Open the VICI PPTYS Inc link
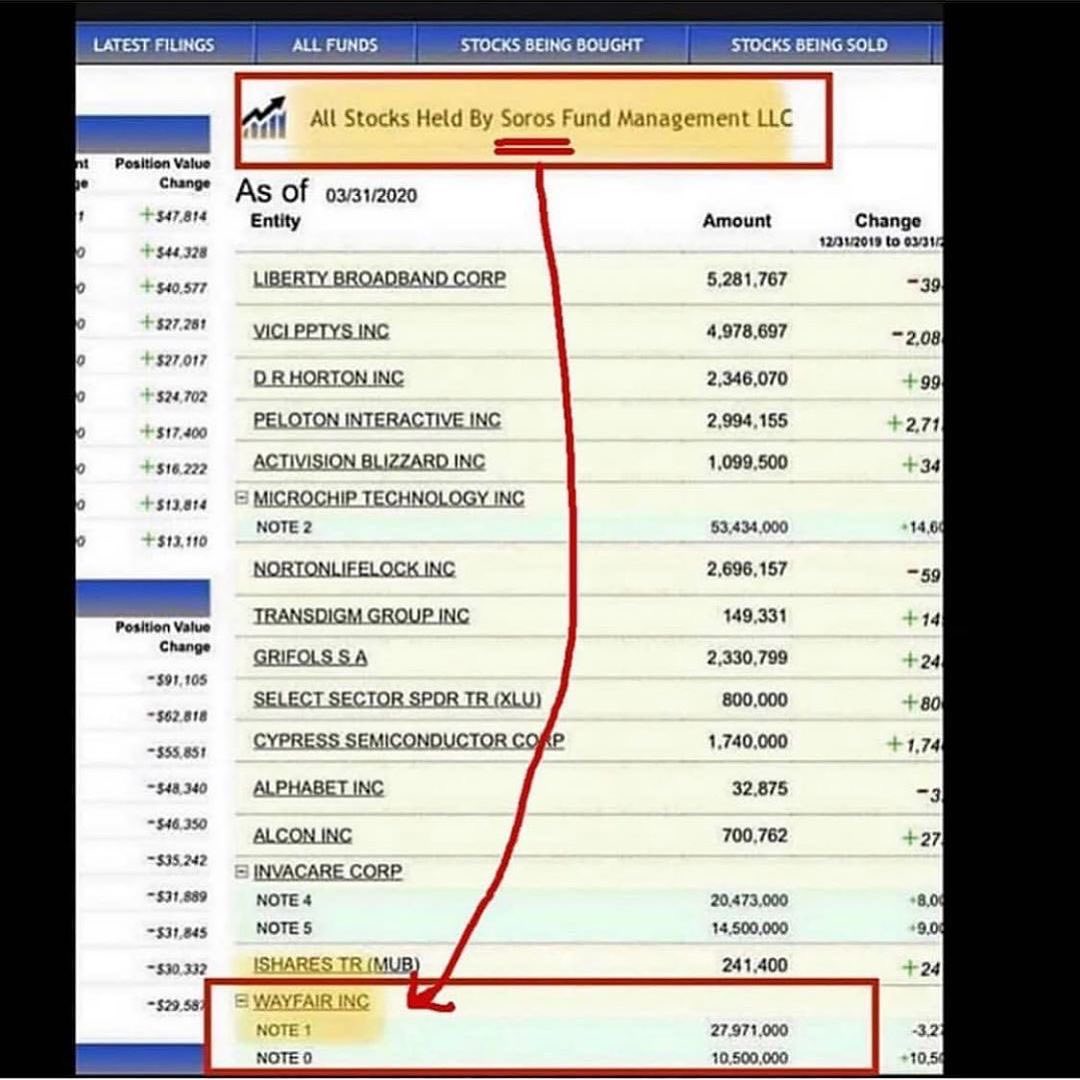The image size is (1080, 1080). click(x=321, y=331)
